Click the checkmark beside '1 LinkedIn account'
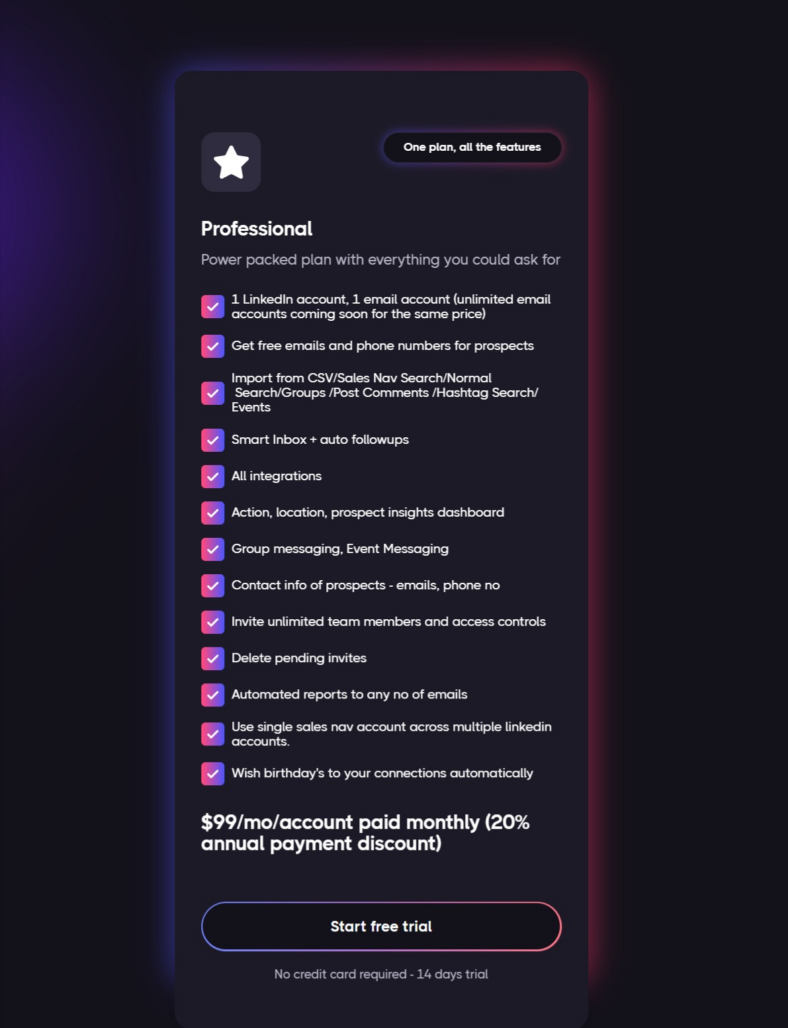Image resolution: width=788 pixels, height=1028 pixels. (212, 307)
